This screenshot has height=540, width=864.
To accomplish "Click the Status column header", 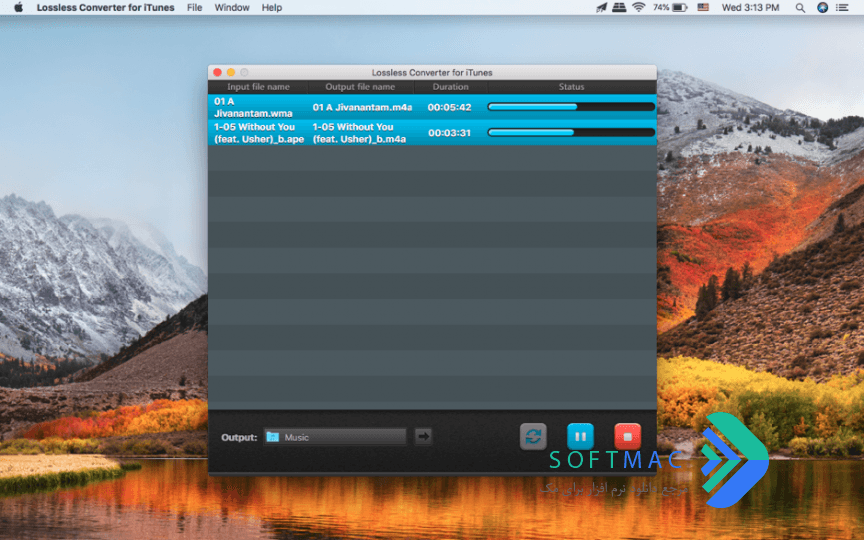I will pos(571,87).
